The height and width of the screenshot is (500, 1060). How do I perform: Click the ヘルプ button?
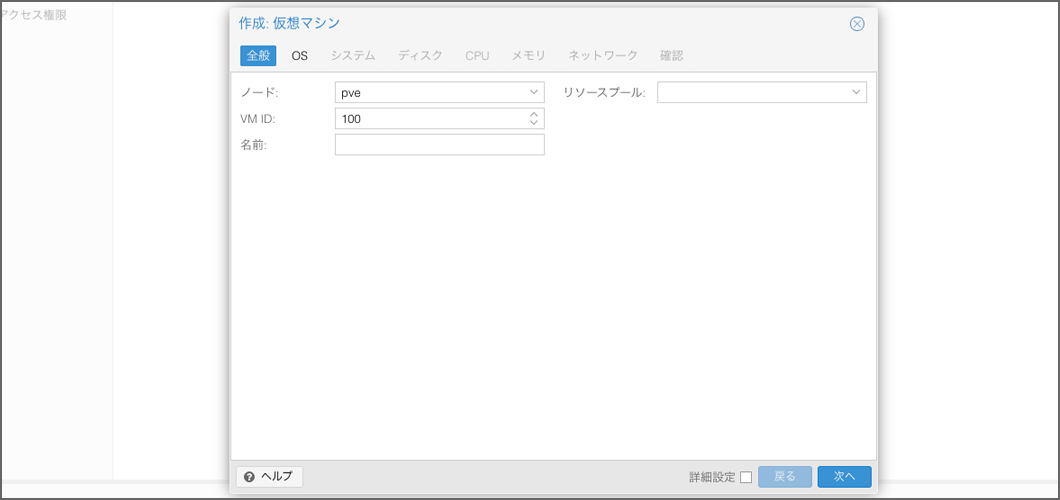pyautogui.click(x=270, y=476)
